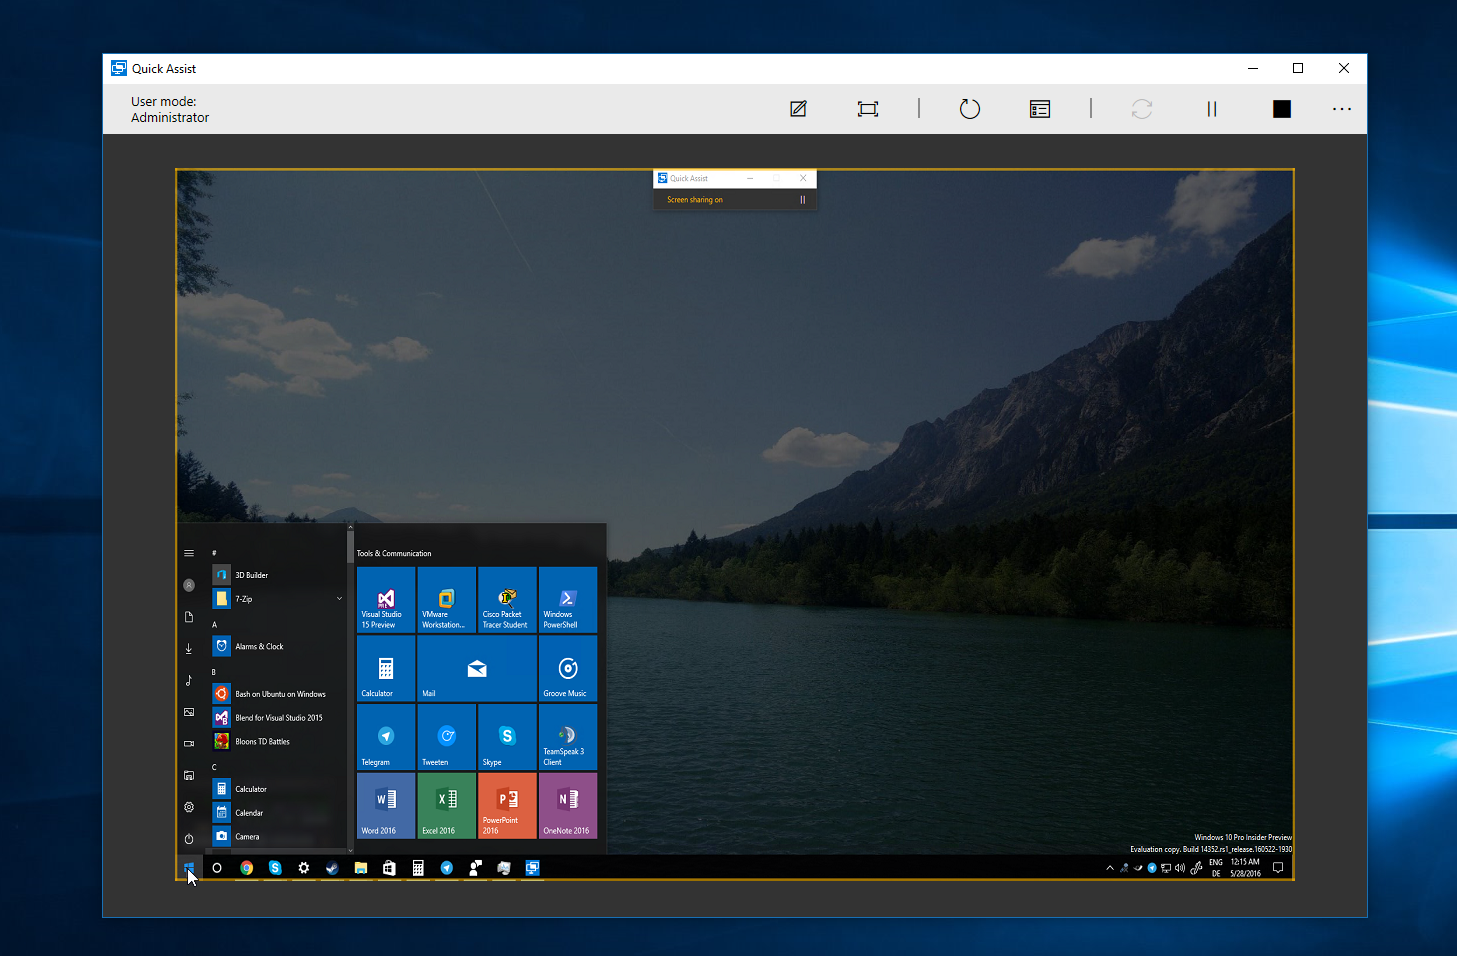Pause sharing in the mini Quick Assist window

pyautogui.click(x=802, y=199)
